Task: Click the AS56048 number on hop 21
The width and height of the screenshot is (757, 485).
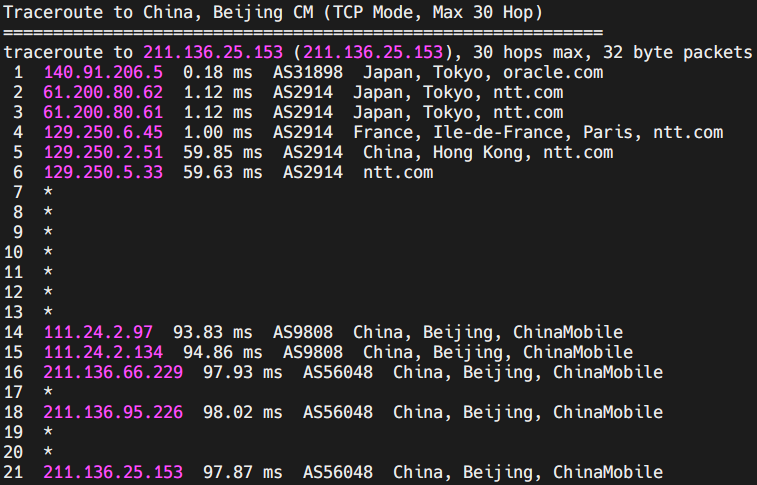Action: tap(338, 472)
